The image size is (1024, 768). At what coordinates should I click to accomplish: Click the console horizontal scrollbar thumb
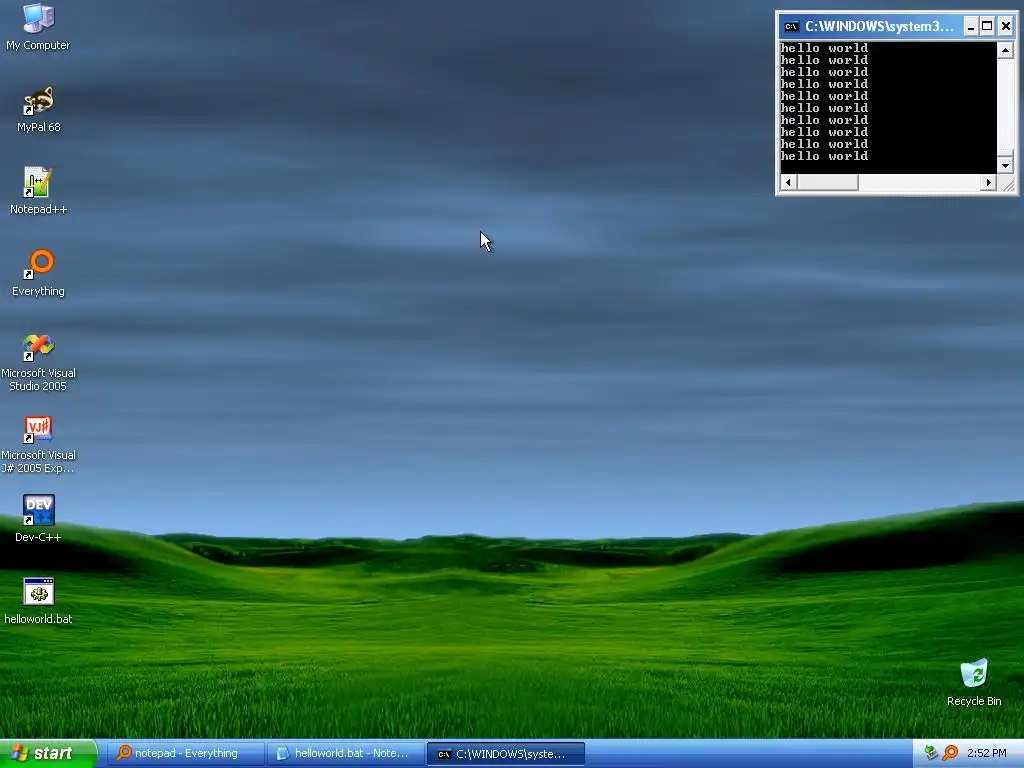(827, 182)
